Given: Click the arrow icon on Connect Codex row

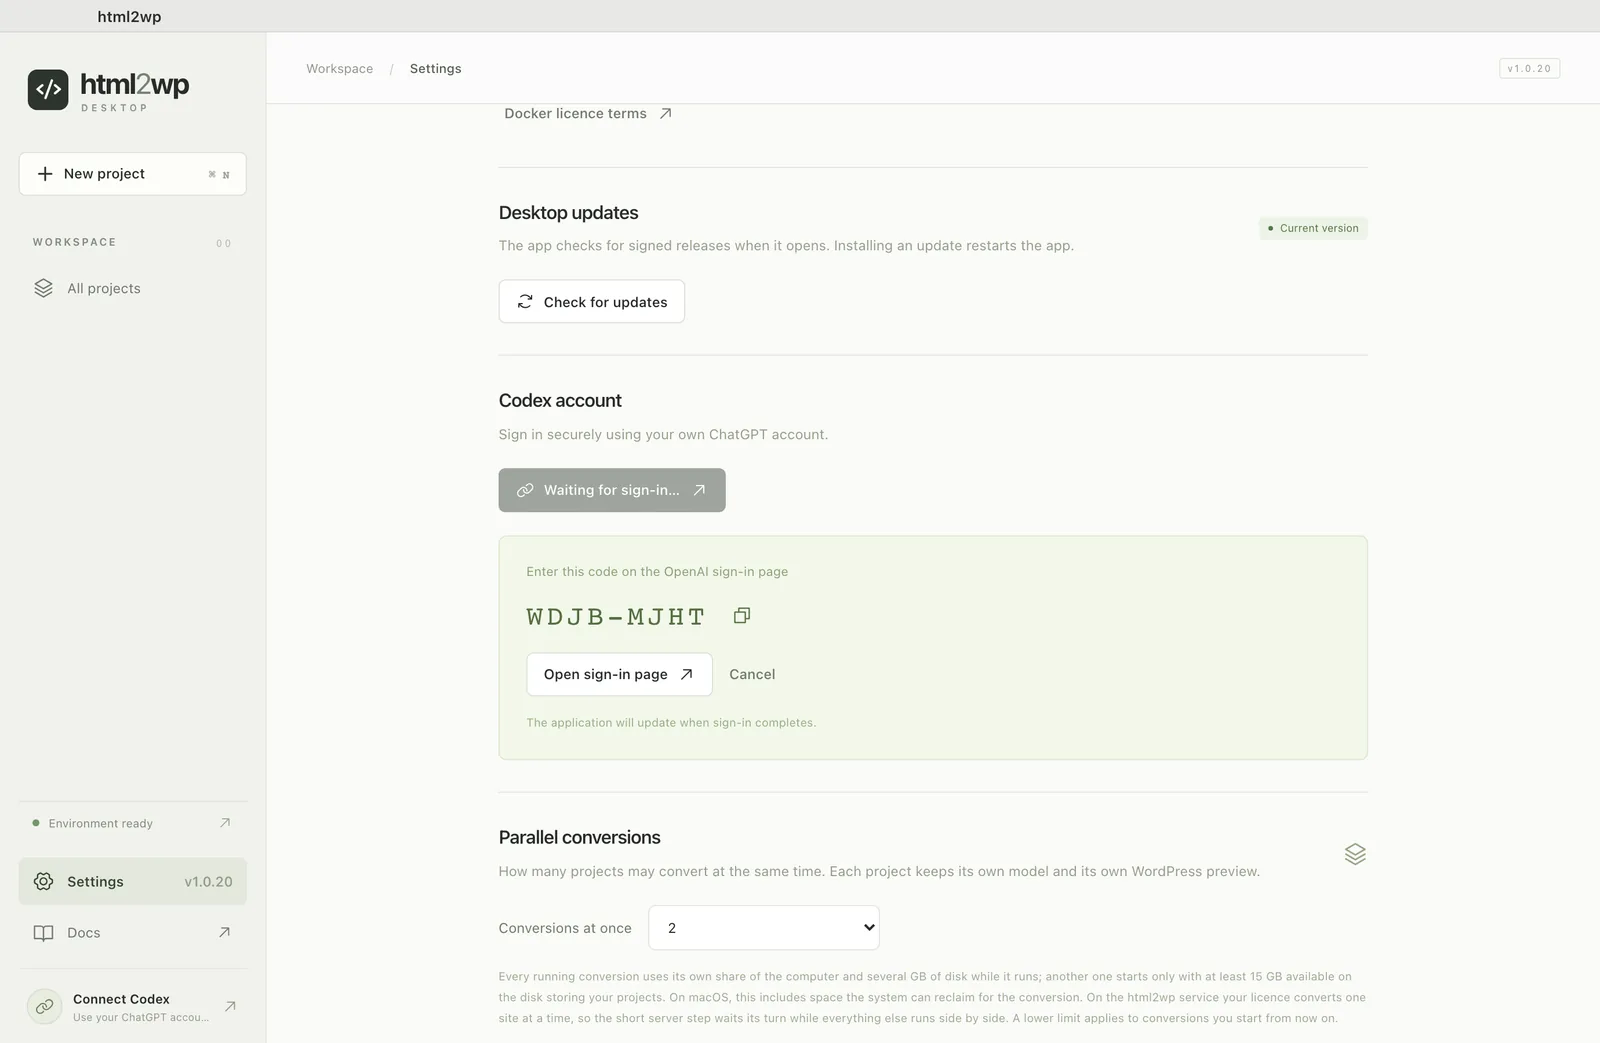Looking at the screenshot, I should [x=230, y=1006].
